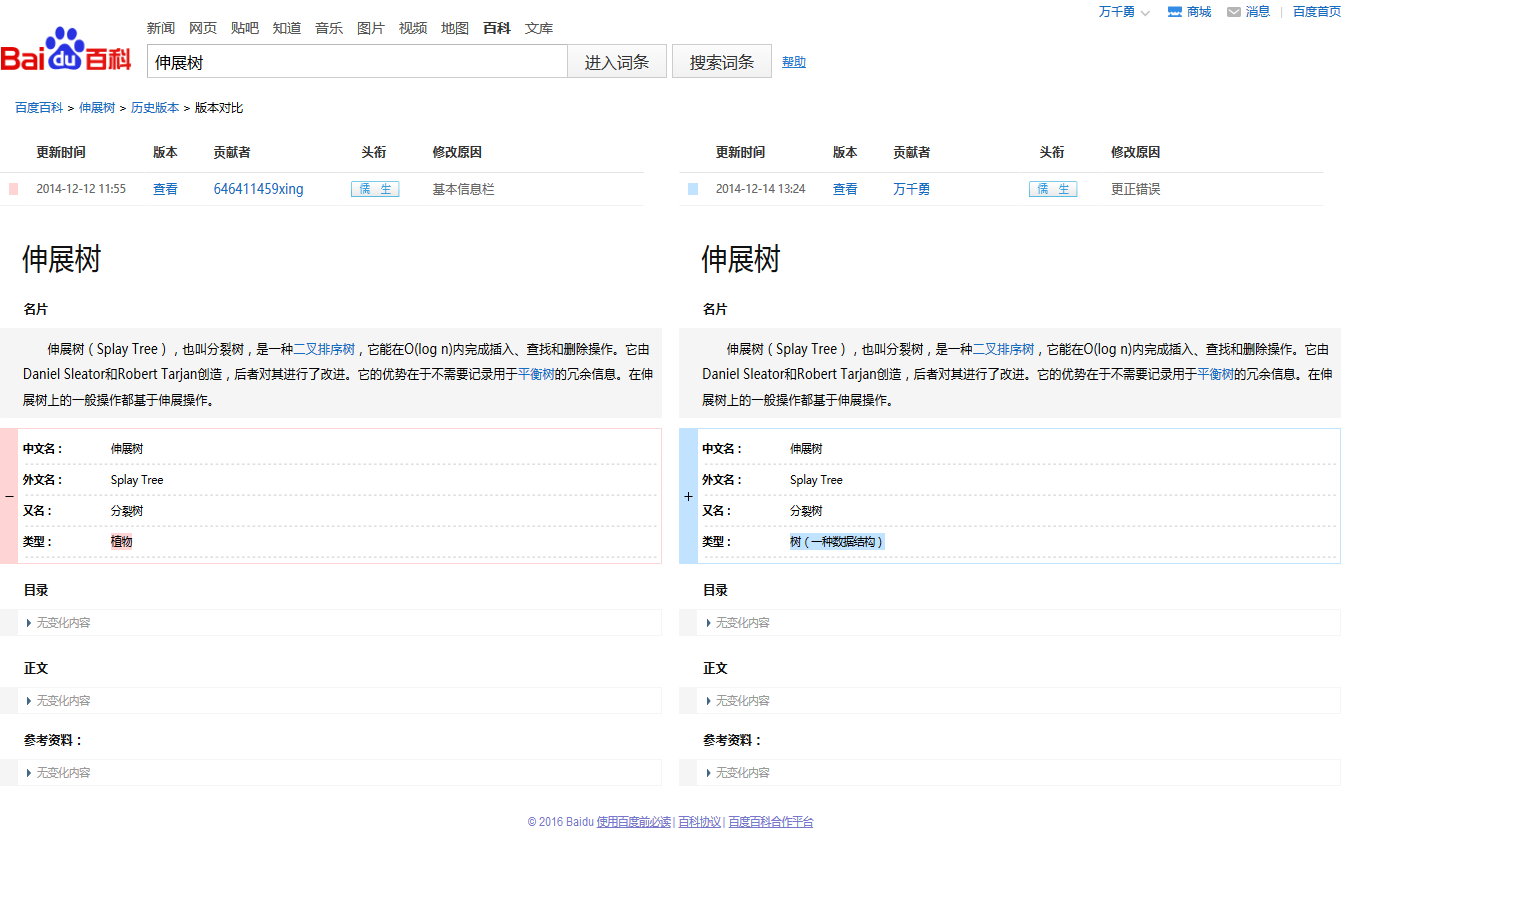Open contributor 万千勇 profile in version table

tap(911, 189)
